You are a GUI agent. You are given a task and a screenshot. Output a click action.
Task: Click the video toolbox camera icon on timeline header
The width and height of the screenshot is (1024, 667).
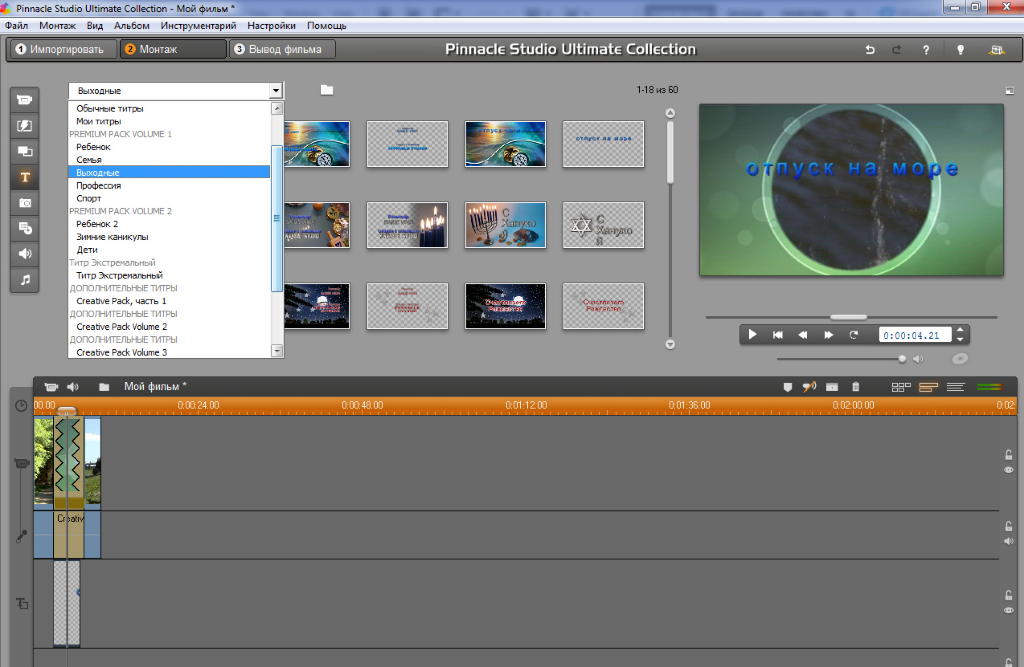coord(51,387)
